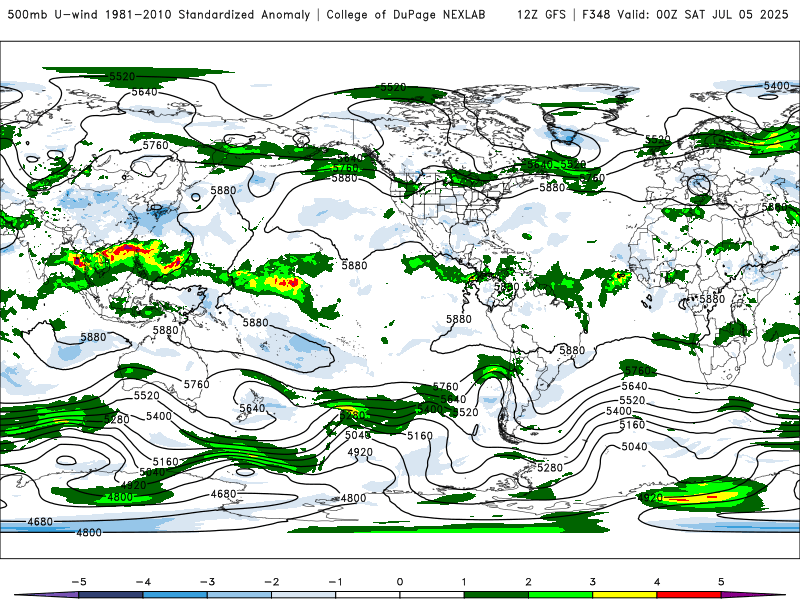The image size is (800, 600).
Task: Click the '-5' colorbar label
Action: (79, 582)
